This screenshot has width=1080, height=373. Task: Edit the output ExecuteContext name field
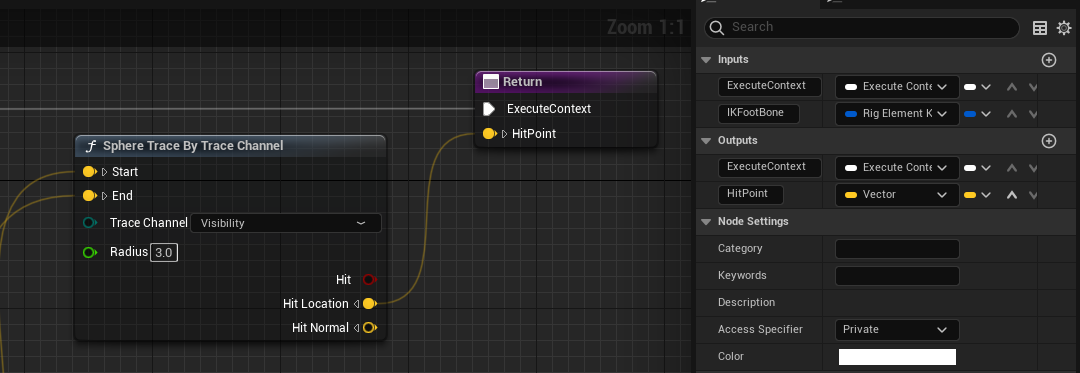(x=770, y=167)
